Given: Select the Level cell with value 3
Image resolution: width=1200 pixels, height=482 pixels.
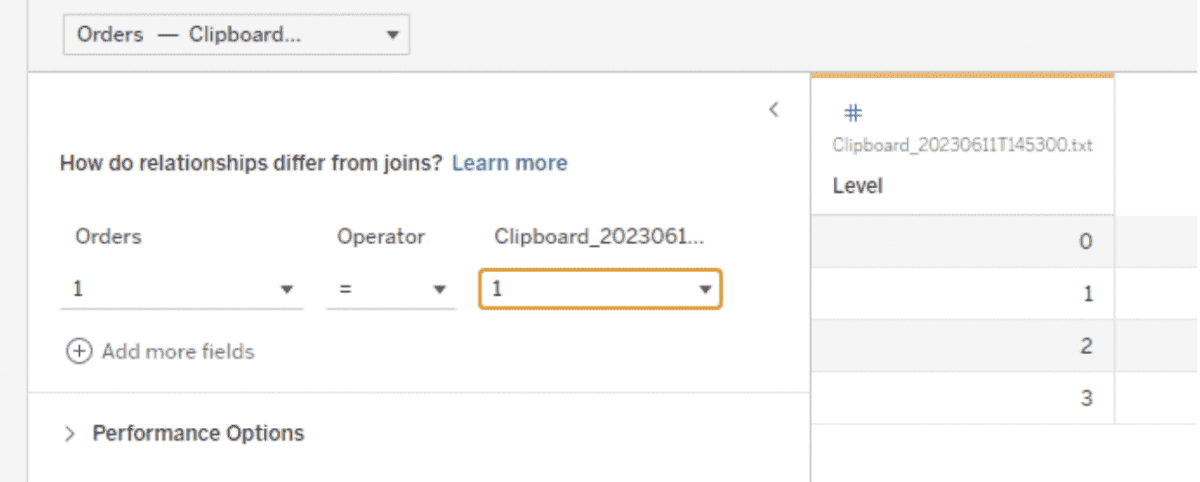Looking at the screenshot, I should [962, 398].
